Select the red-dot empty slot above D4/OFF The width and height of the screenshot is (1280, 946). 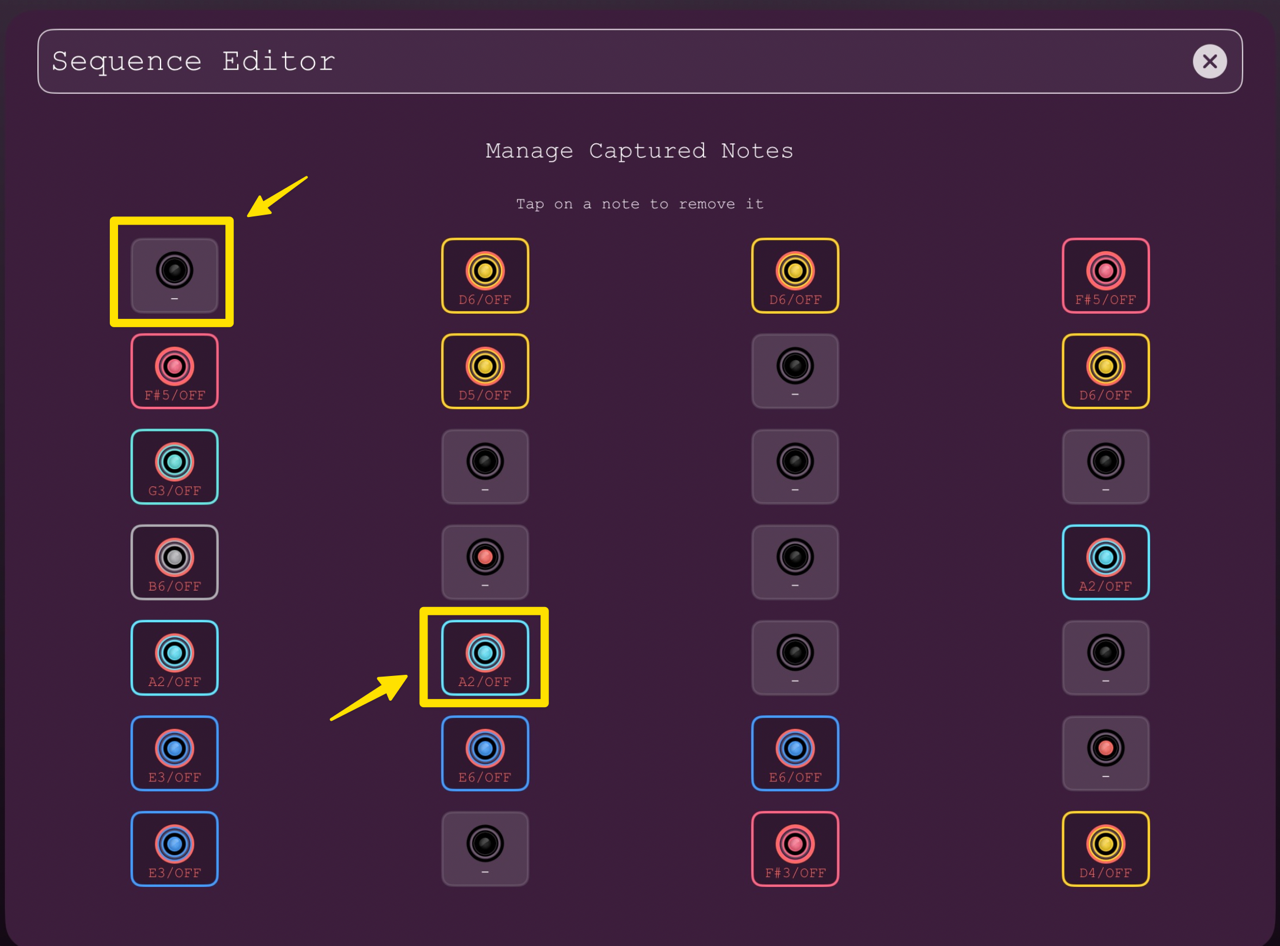pos(1105,753)
